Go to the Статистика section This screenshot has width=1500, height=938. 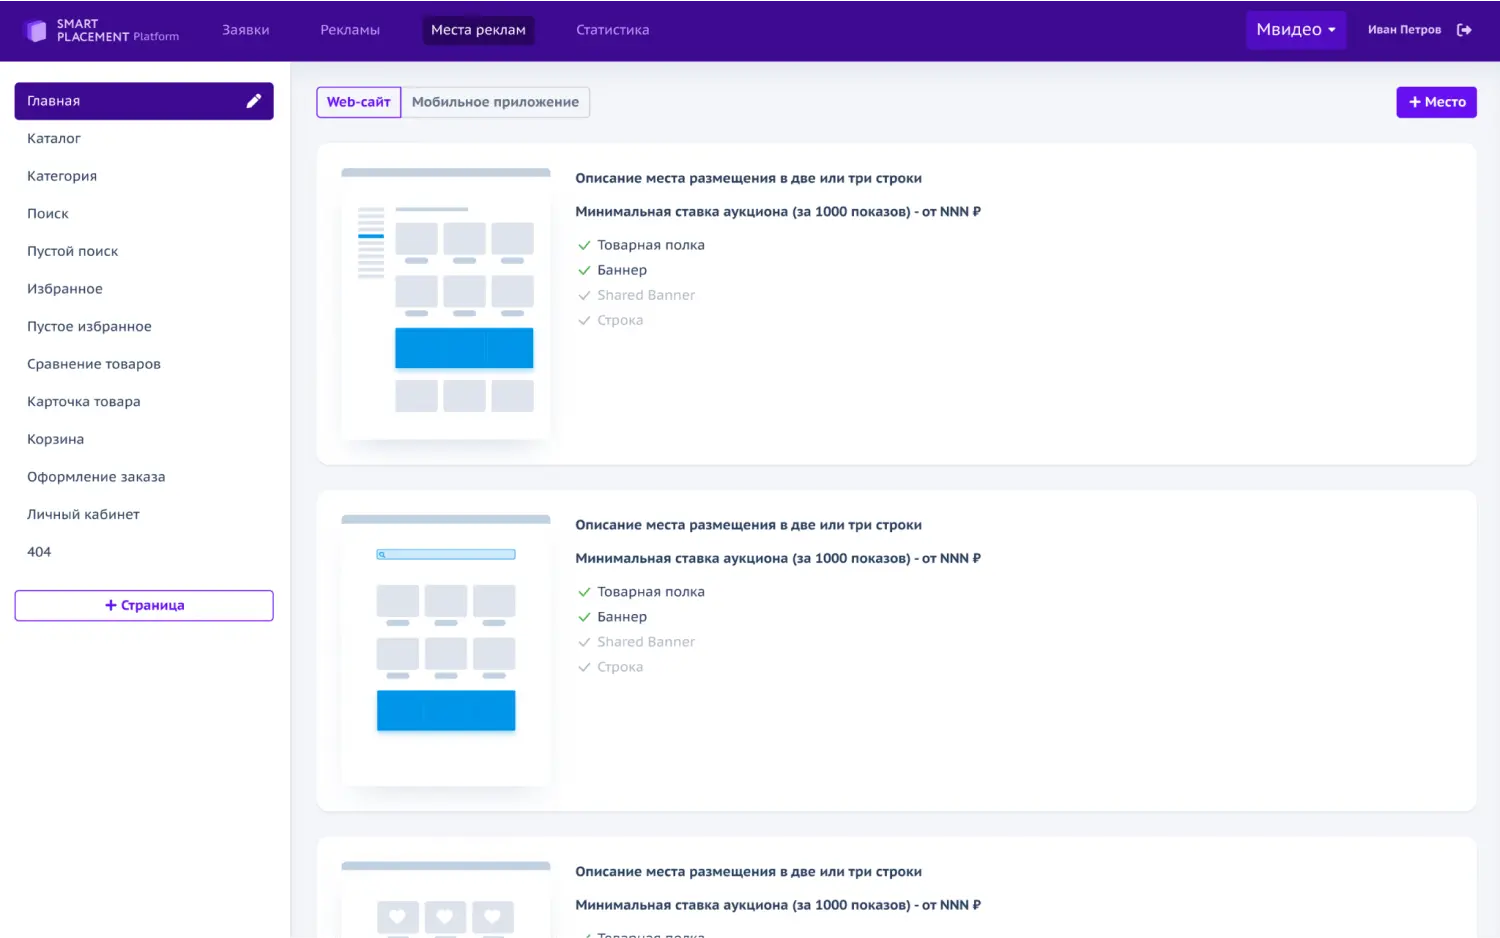(612, 30)
